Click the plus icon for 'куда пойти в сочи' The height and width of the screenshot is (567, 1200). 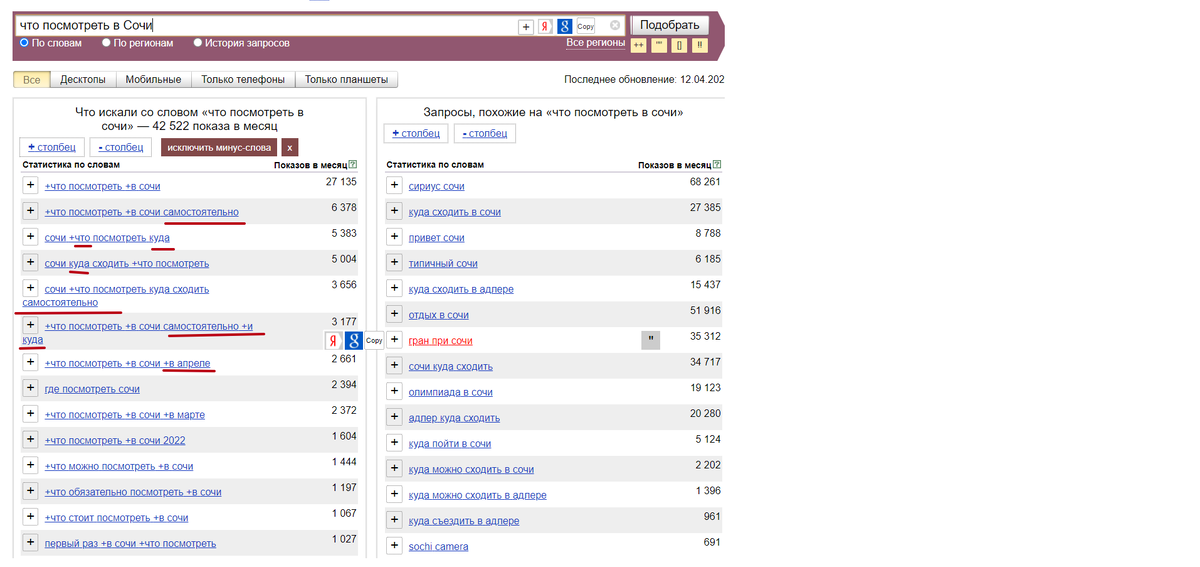pos(394,443)
